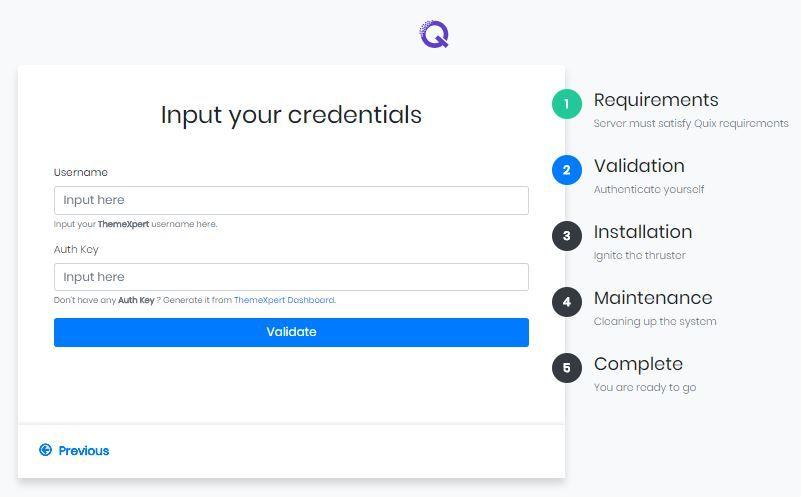Select the Installation step title
This screenshot has height=497, width=801.
click(643, 232)
